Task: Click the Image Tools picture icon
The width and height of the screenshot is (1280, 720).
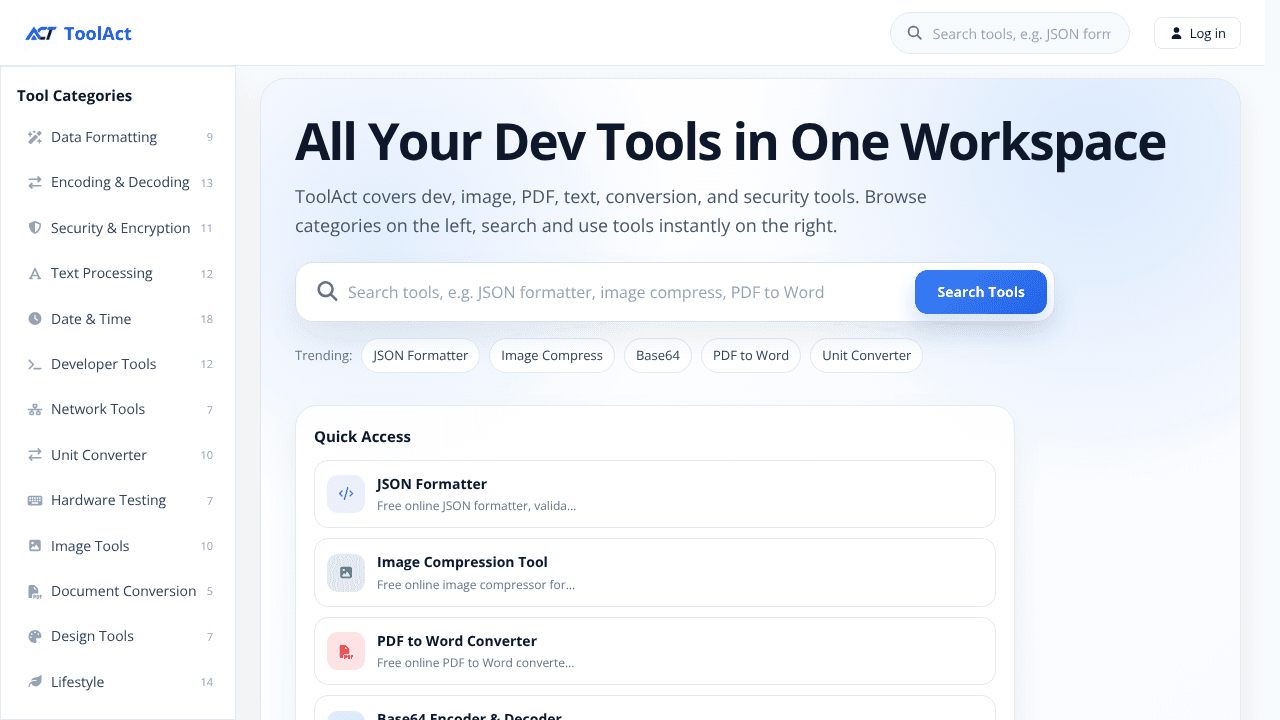Action: pos(35,546)
